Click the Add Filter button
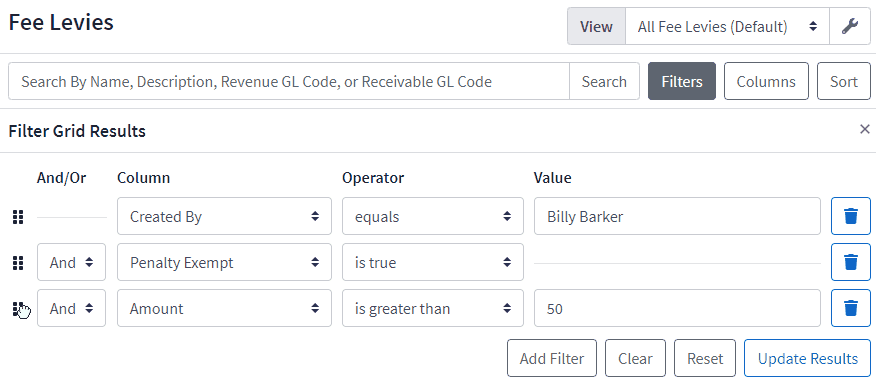This screenshot has width=876, height=384. click(x=551, y=358)
